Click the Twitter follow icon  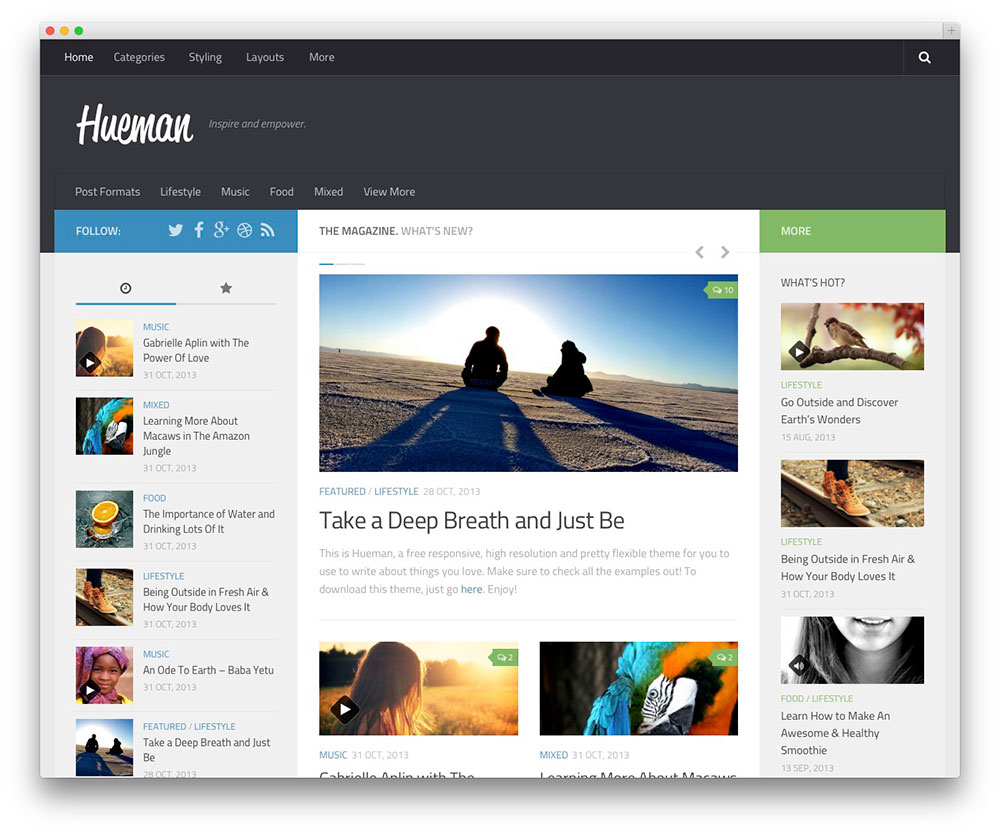175,231
